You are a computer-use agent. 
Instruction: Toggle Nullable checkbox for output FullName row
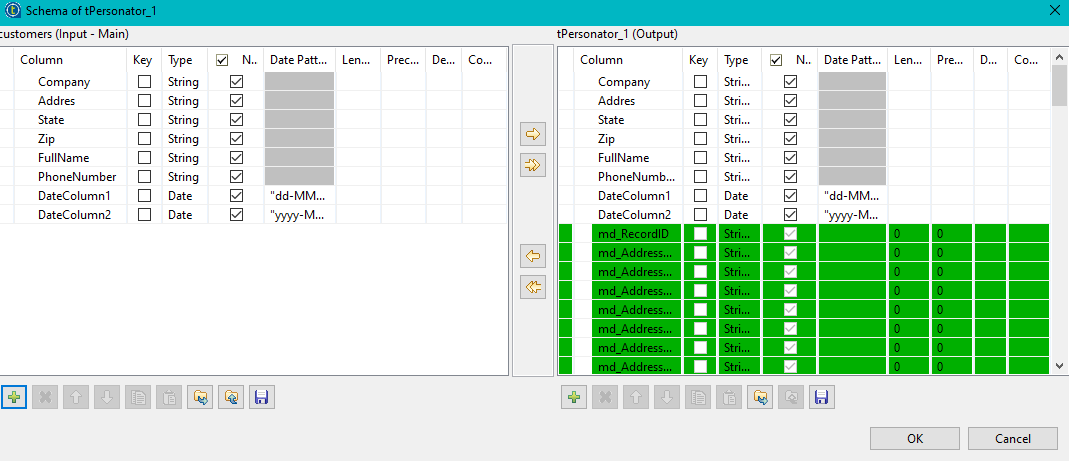(x=791, y=158)
